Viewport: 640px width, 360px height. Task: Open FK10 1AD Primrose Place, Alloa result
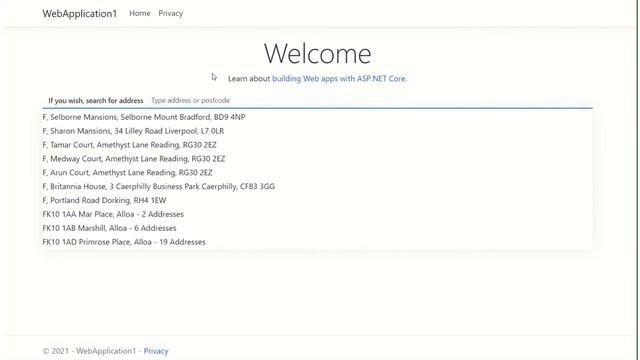tap(317, 242)
